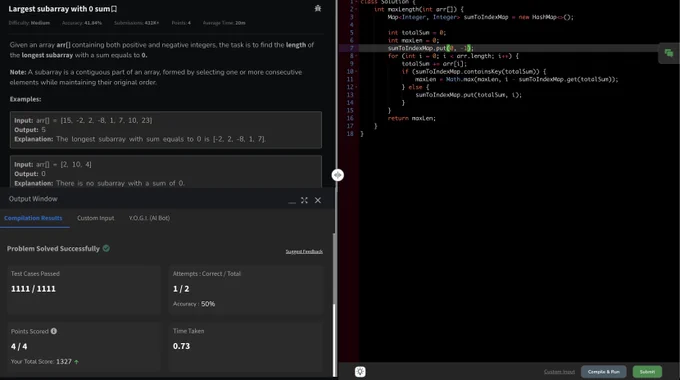Screen dimensions: 680x380
Task: Collapse the for-loop fold at line 8
Action: coord(356,56)
